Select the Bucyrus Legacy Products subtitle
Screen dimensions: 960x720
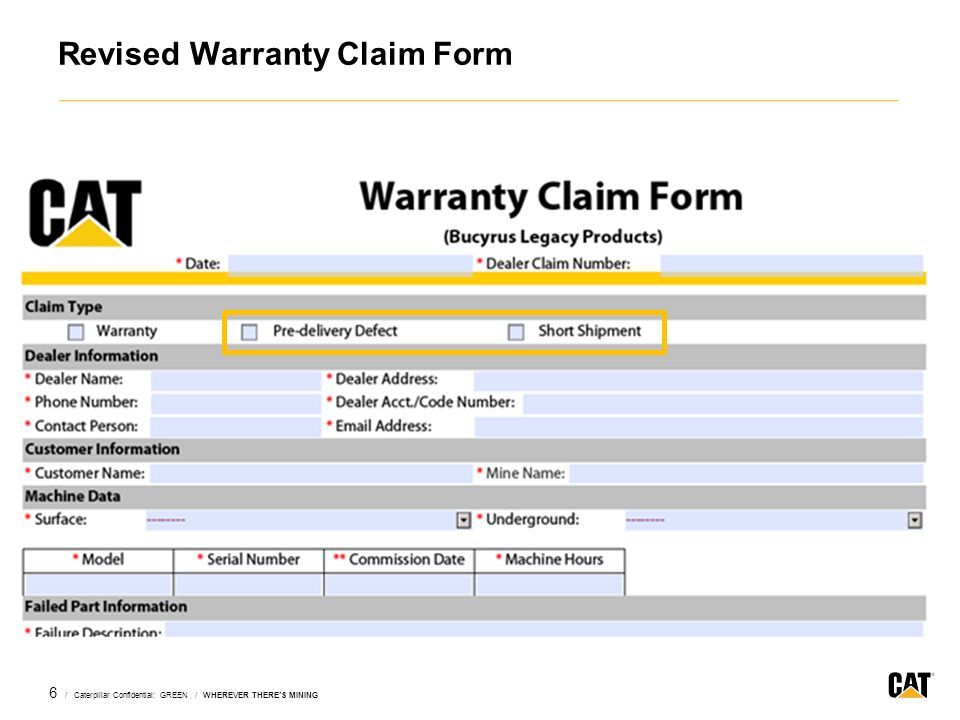click(x=553, y=237)
